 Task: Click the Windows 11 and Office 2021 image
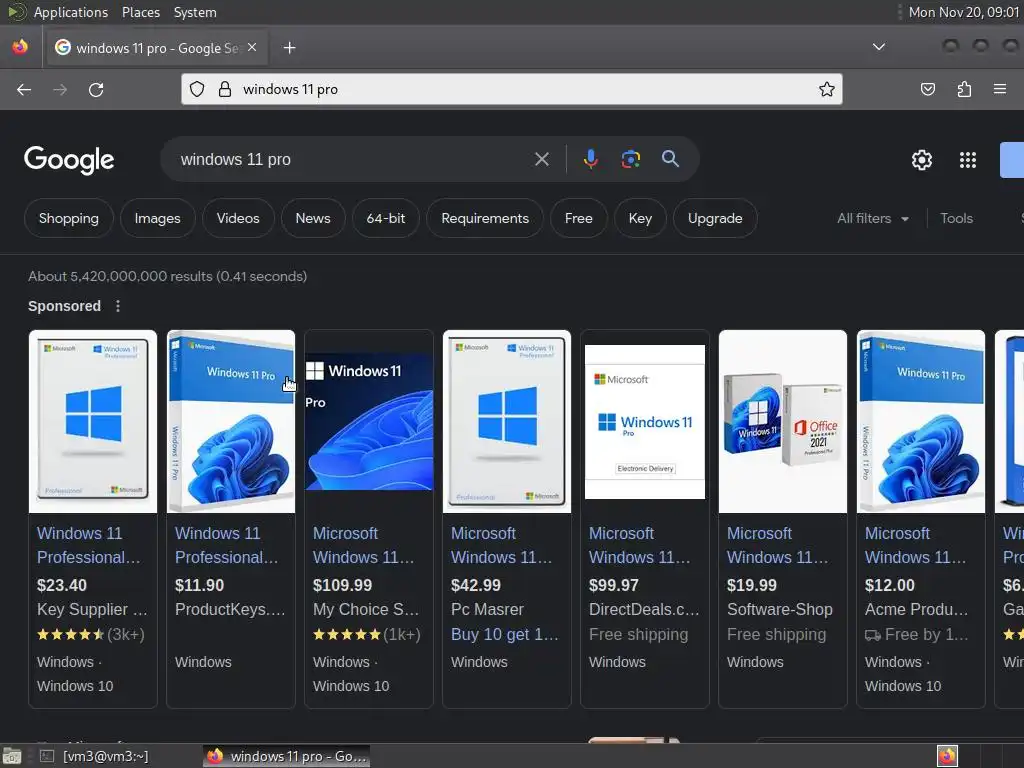[782, 421]
